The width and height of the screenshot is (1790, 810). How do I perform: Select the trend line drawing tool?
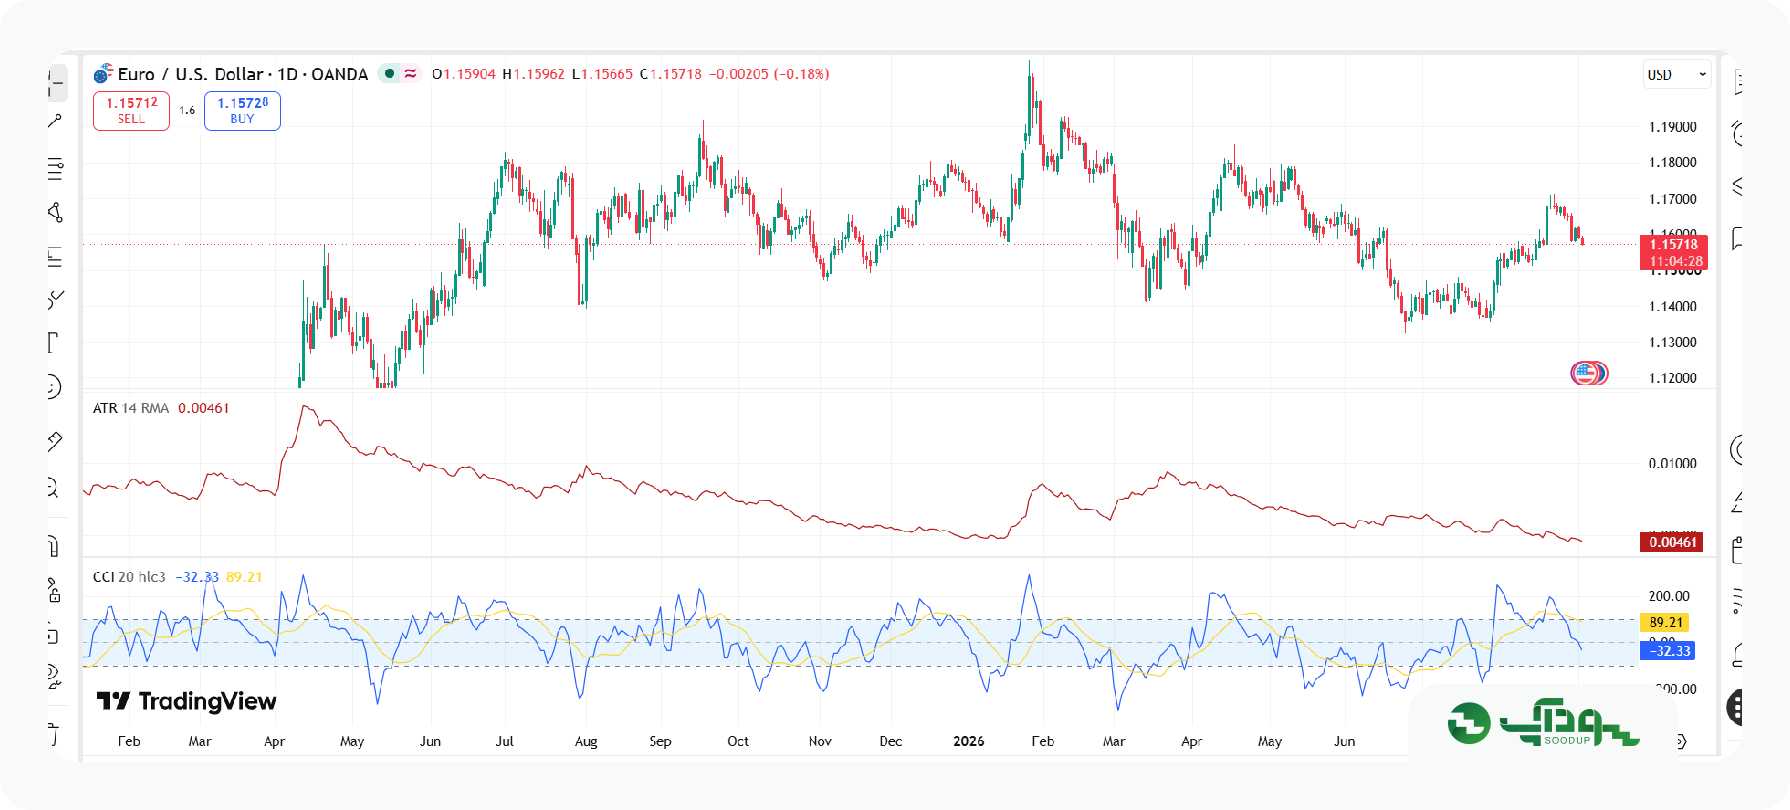point(55,121)
